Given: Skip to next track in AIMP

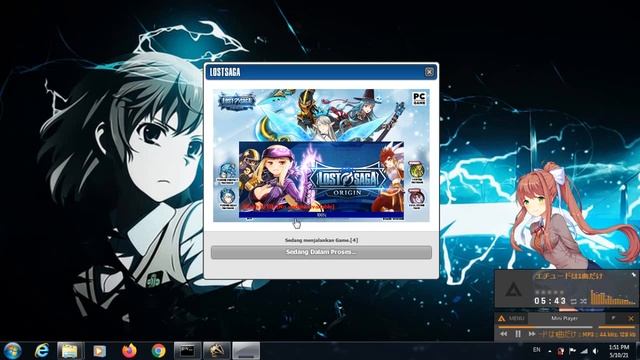Looking at the screenshot, I should (532, 334).
